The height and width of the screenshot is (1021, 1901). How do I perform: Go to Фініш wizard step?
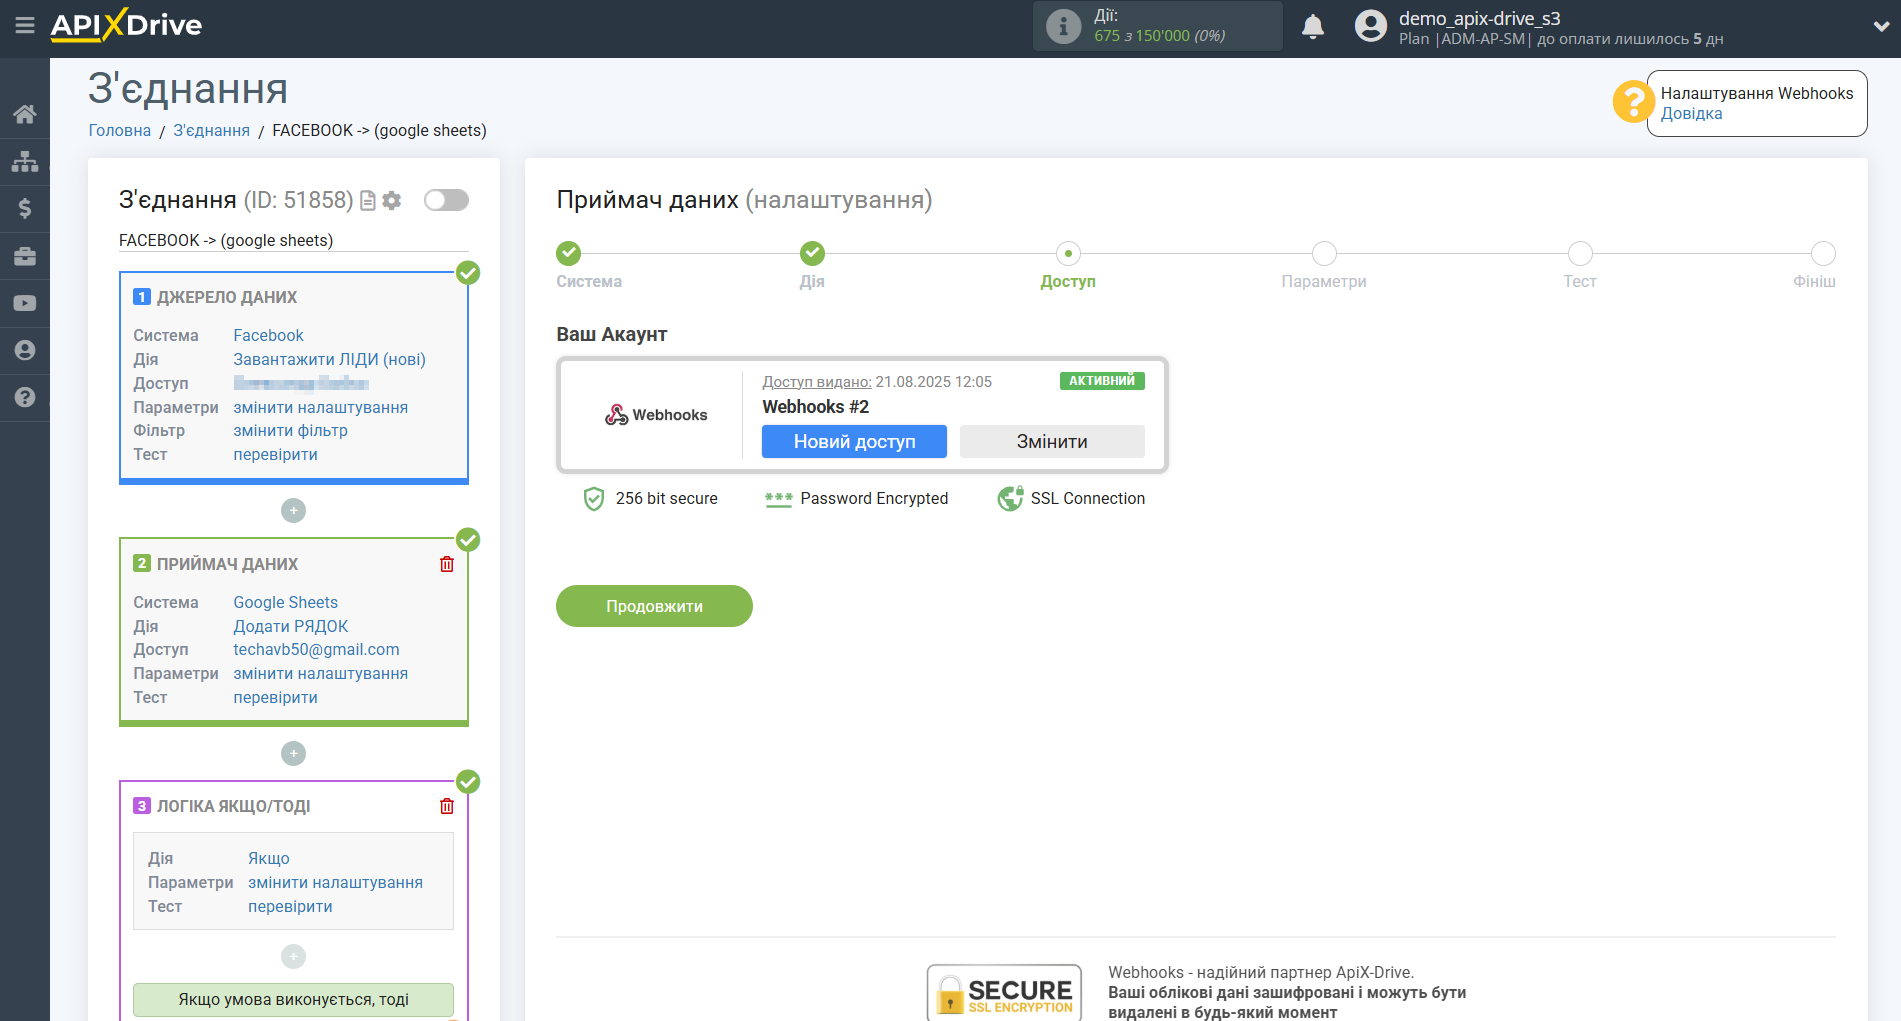(x=1823, y=254)
